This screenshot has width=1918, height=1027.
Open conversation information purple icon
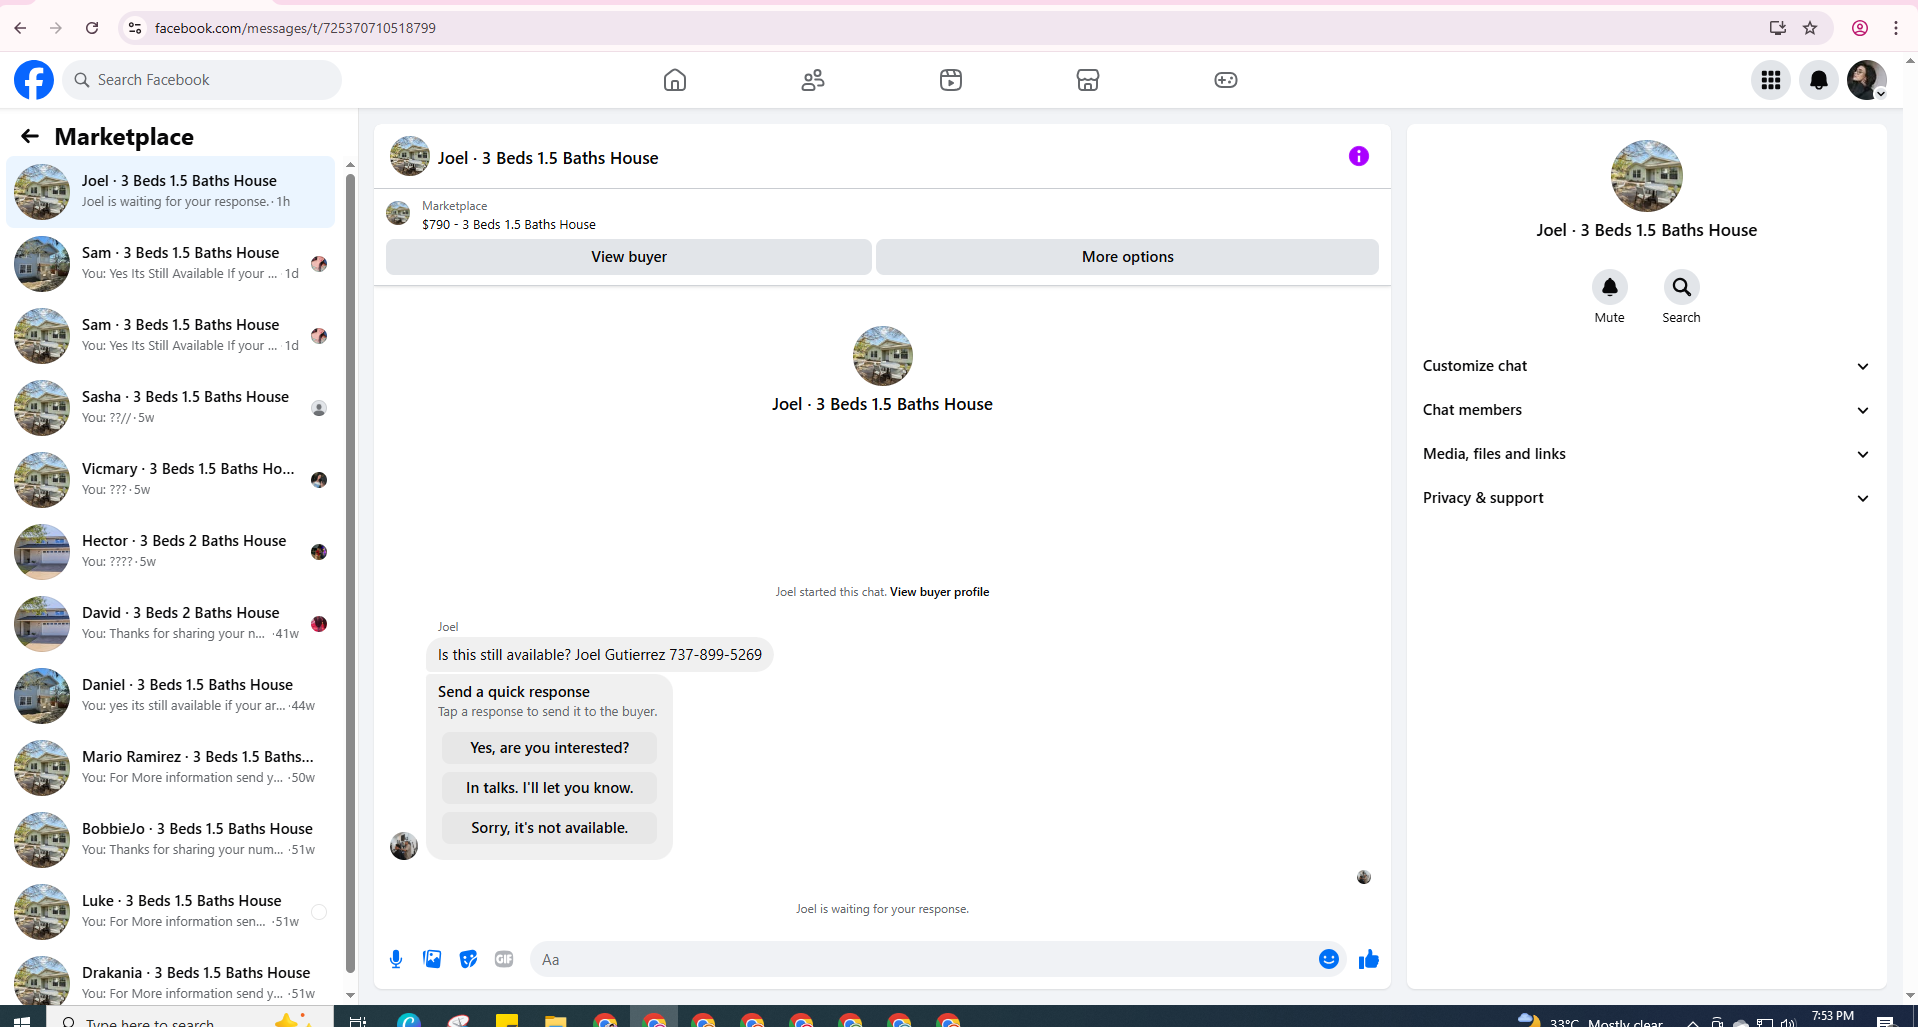click(1359, 156)
